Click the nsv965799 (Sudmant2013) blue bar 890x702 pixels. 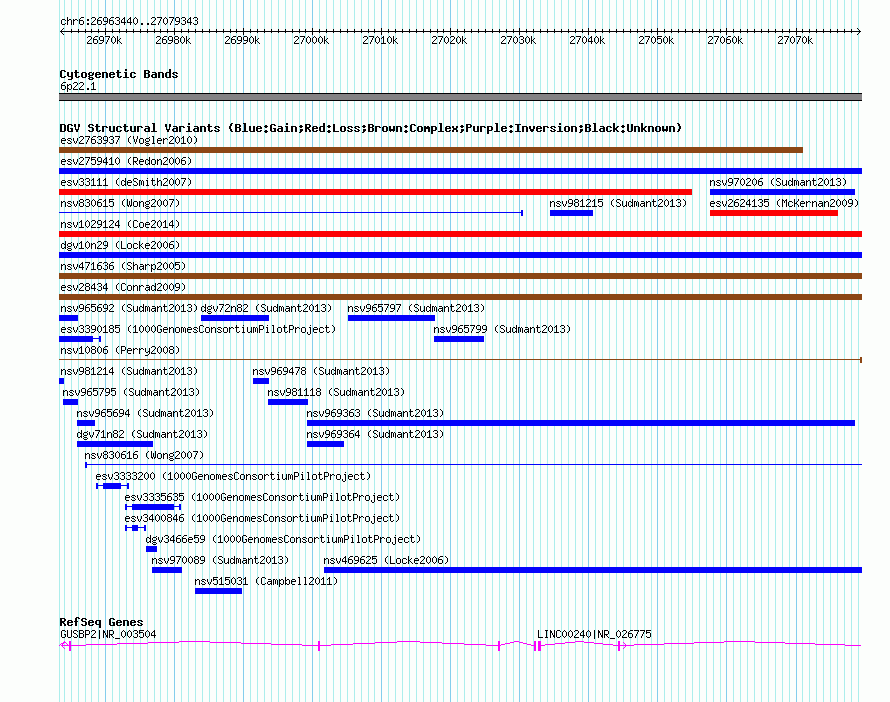pyautogui.click(x=459, y=339)
